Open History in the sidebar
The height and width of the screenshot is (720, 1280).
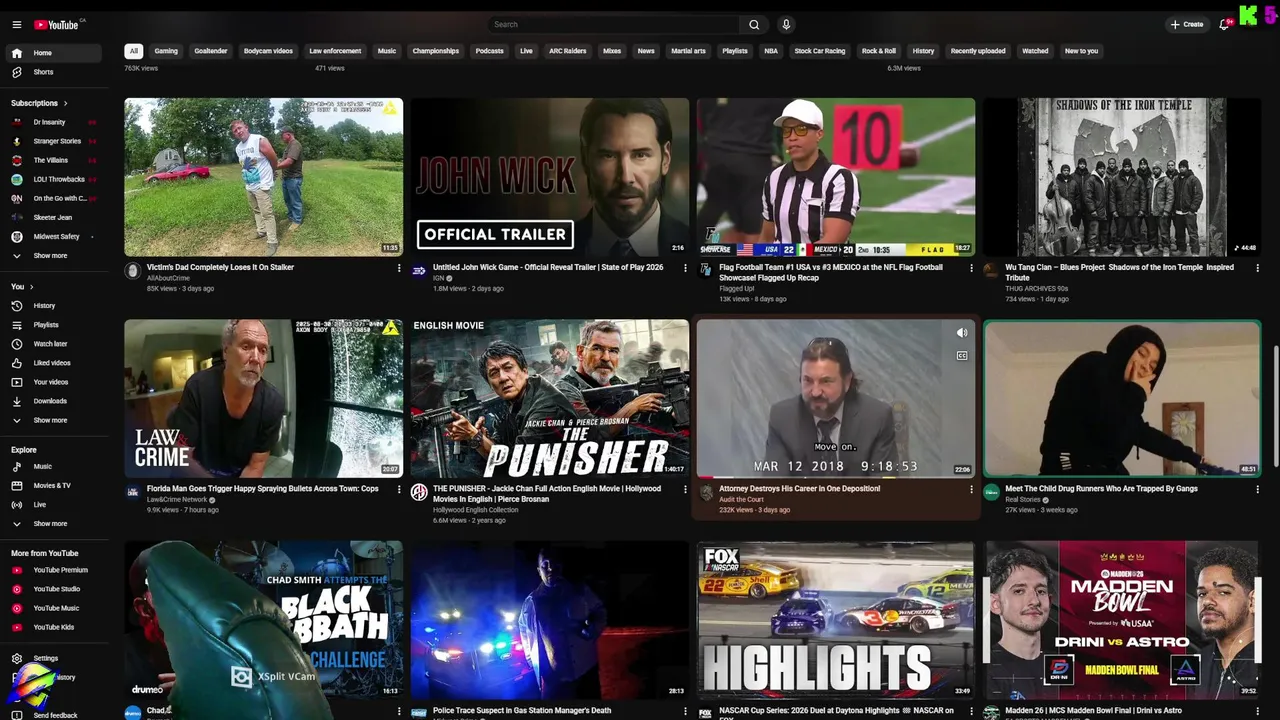(x=54, y=306)
